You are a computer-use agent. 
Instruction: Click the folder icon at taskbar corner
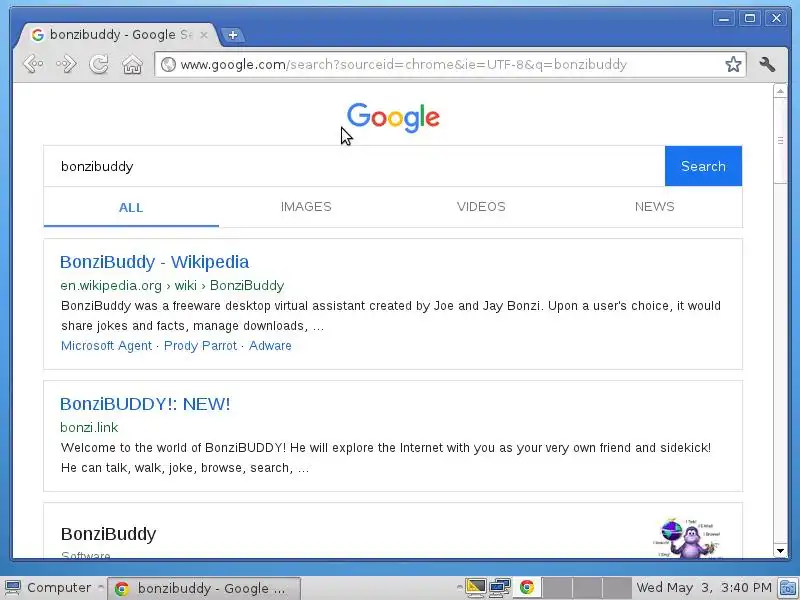click(x=788, y=588)
